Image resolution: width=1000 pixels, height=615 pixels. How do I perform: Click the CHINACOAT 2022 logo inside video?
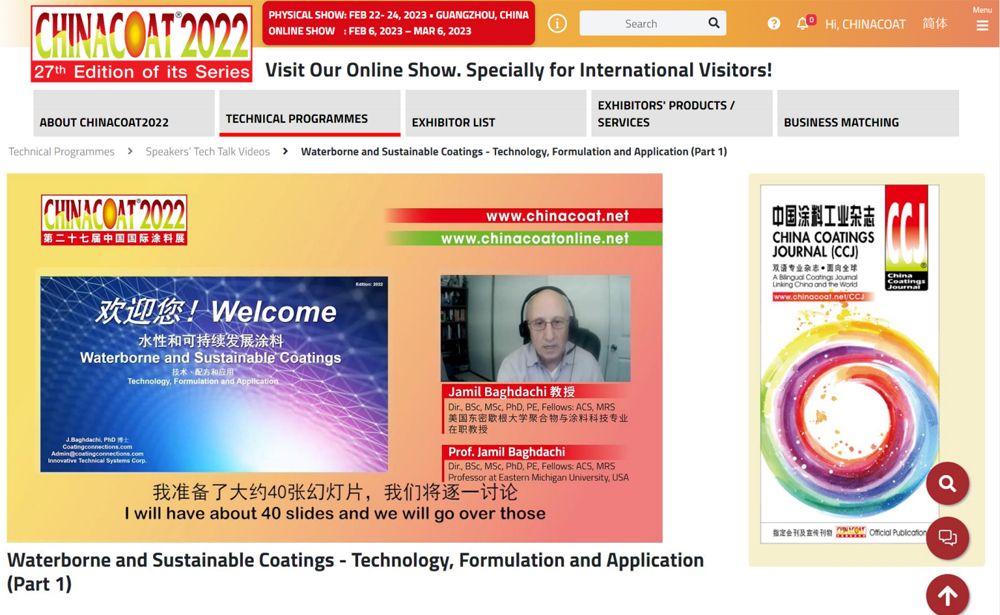coord(114,219)
